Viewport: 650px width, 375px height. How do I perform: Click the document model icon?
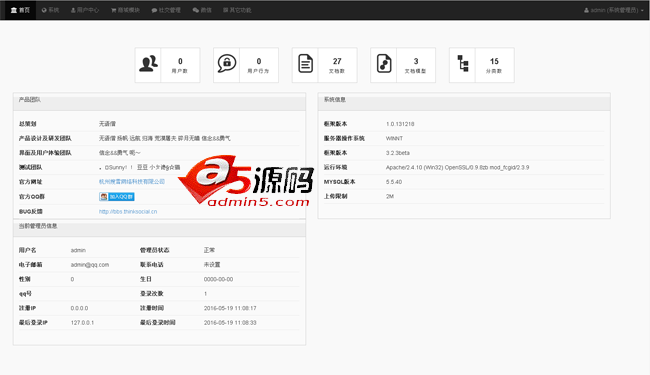click(384, 64)
